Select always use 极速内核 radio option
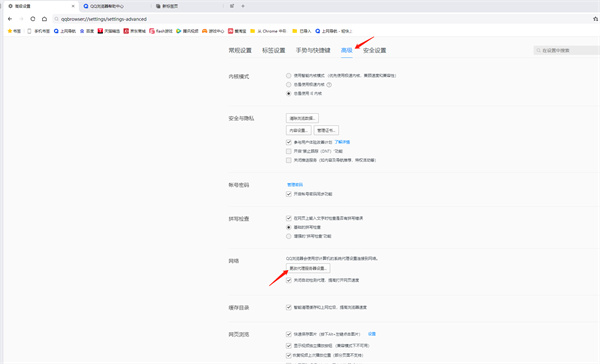Viewport: 600px width, 364px height. coord(289,85)
